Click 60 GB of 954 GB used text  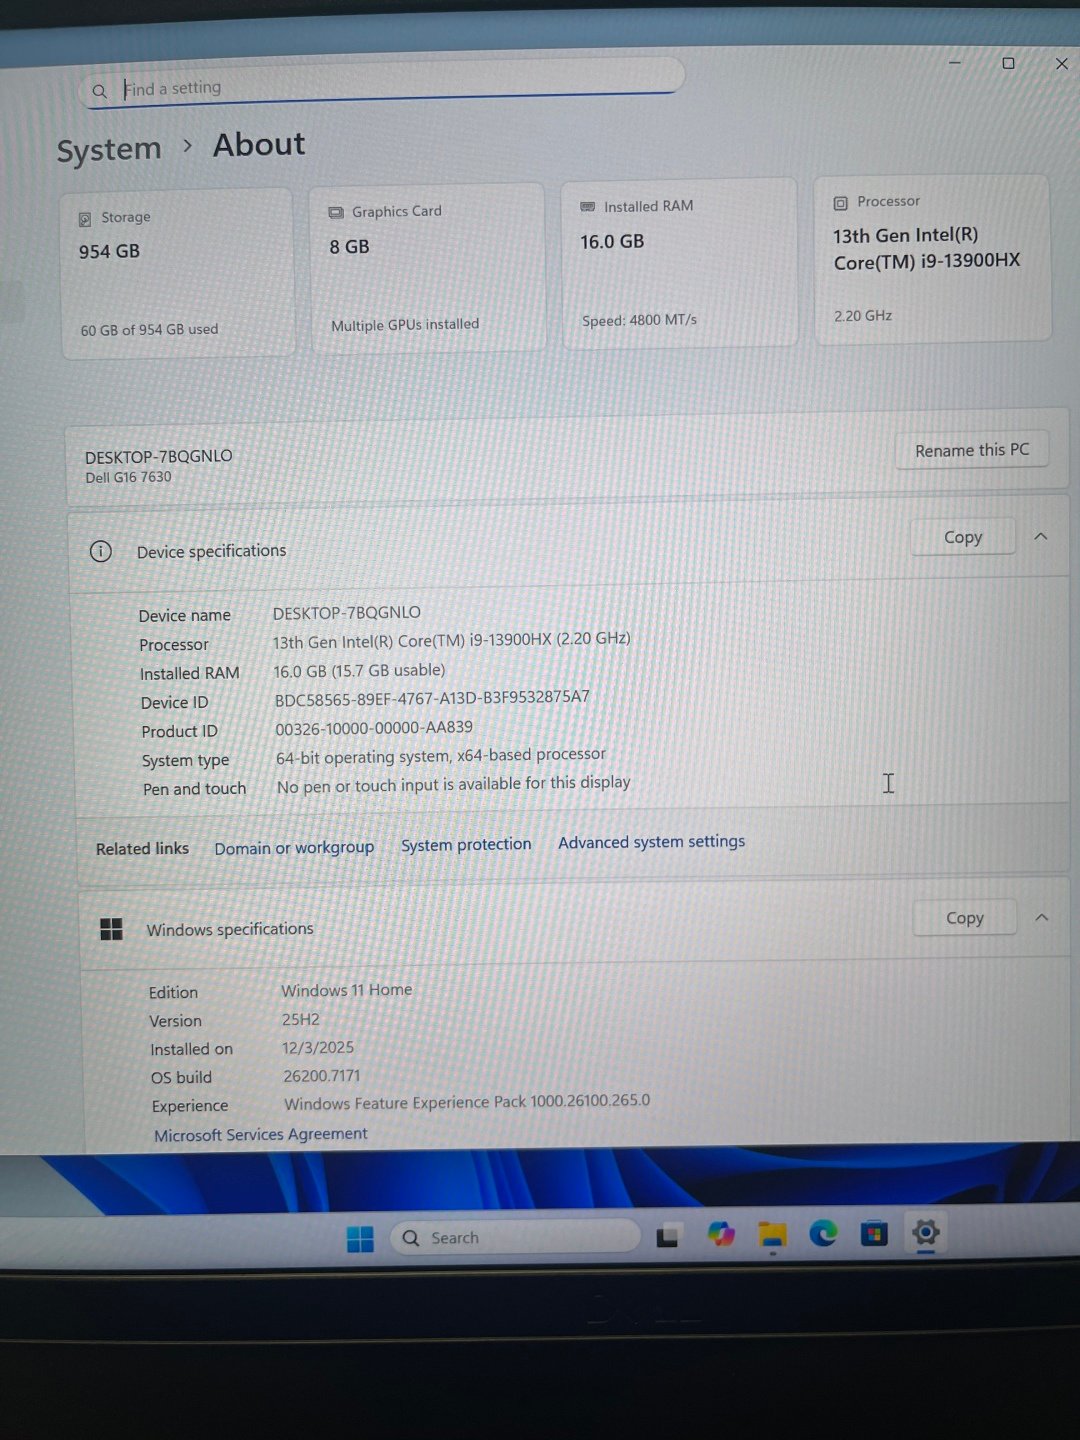click(x=149, y=330)
